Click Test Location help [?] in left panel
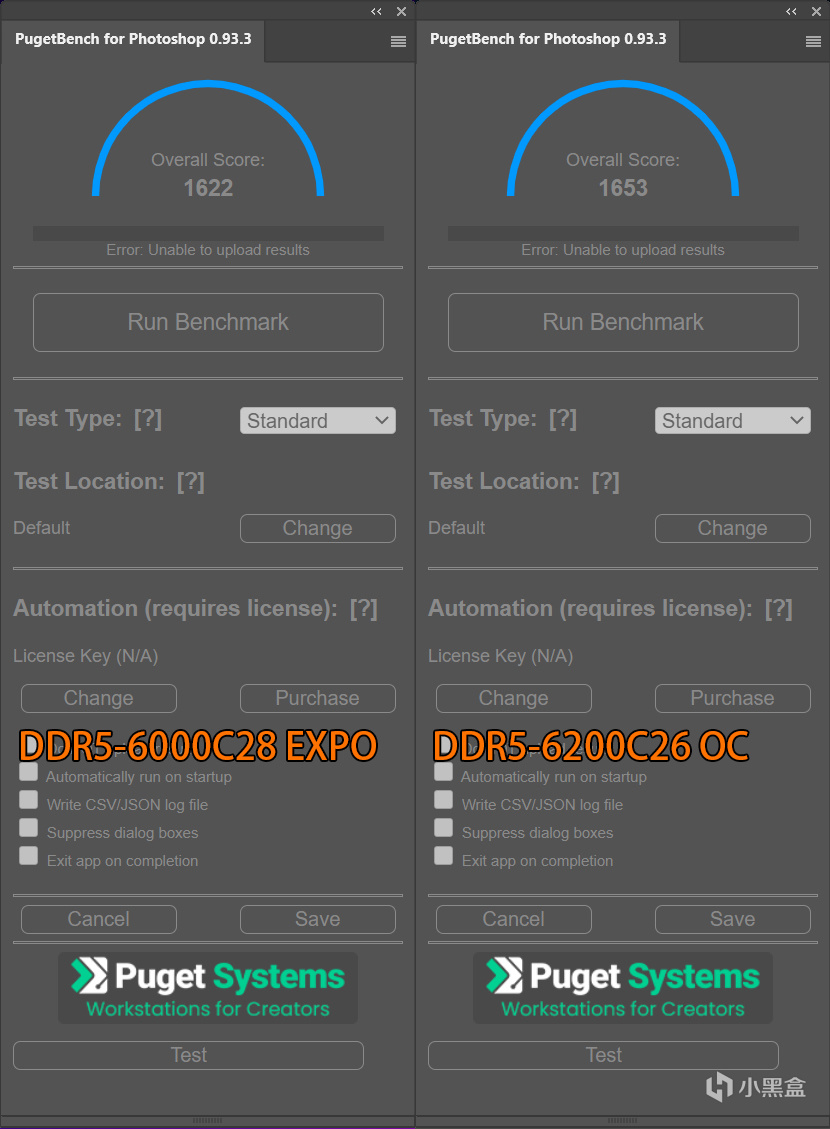 191,482
